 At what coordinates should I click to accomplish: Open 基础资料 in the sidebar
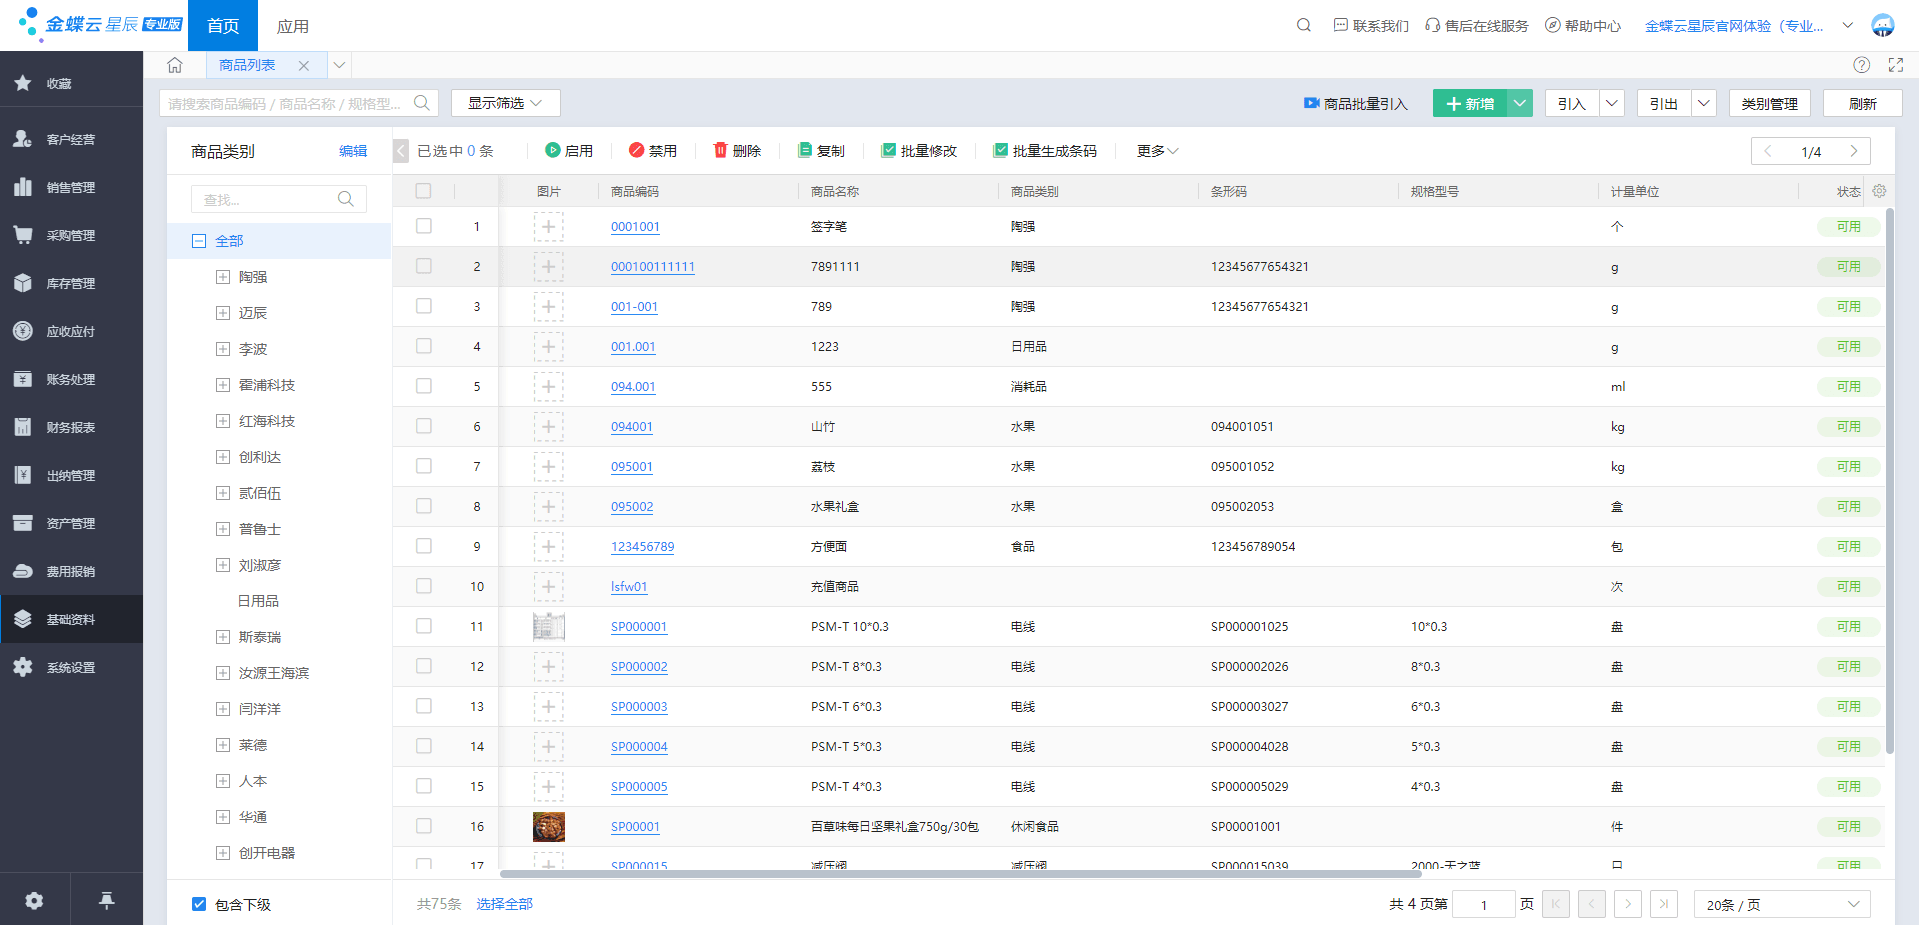pyautogui.click(x=71, y=619)
